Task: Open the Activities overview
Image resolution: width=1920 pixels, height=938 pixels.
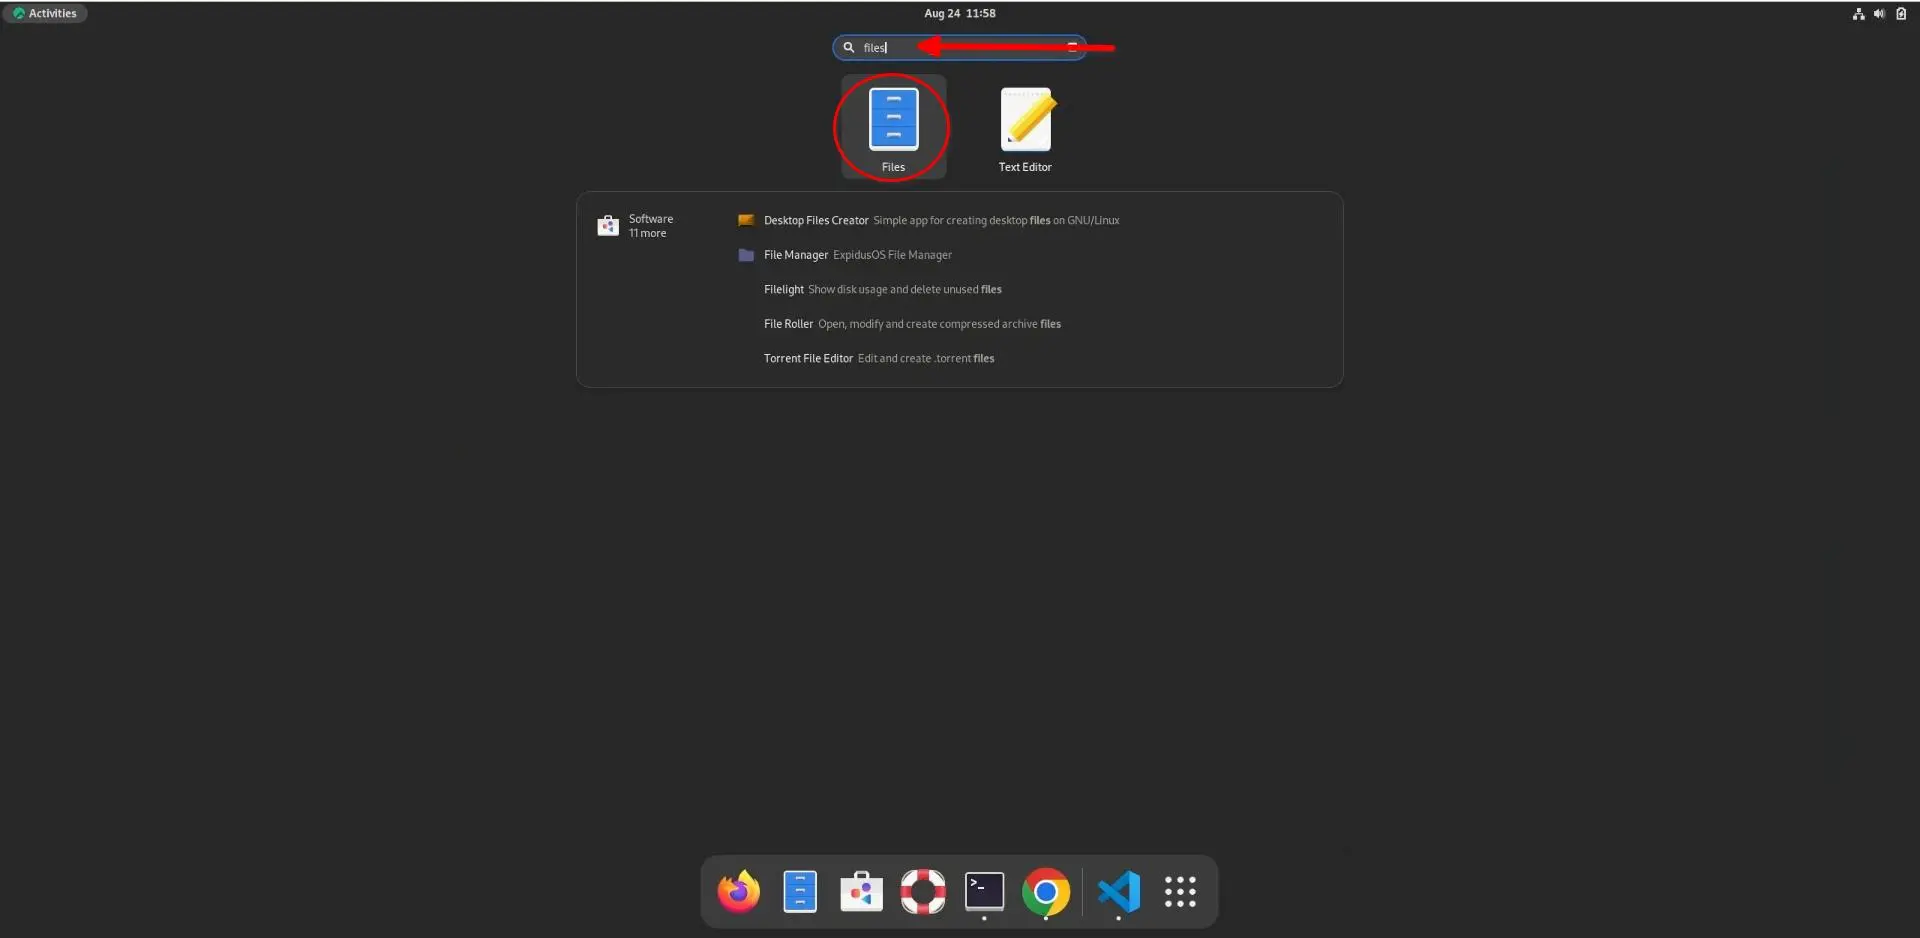Action: 45,13
